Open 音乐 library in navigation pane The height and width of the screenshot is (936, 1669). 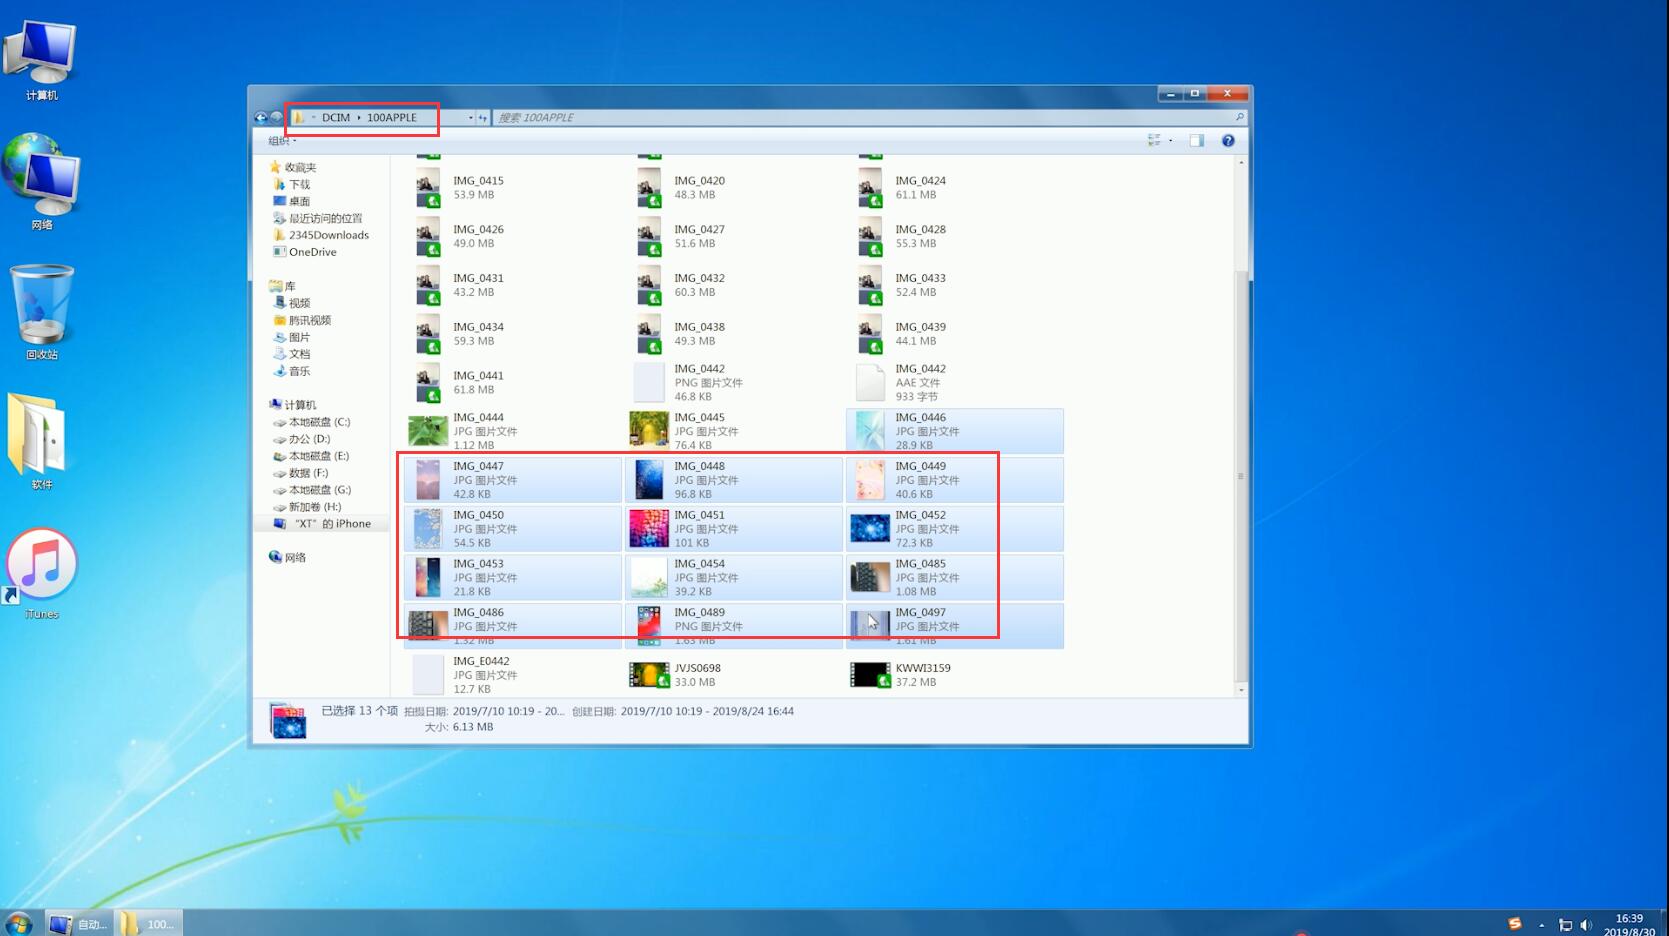click(x=291, y=371)
